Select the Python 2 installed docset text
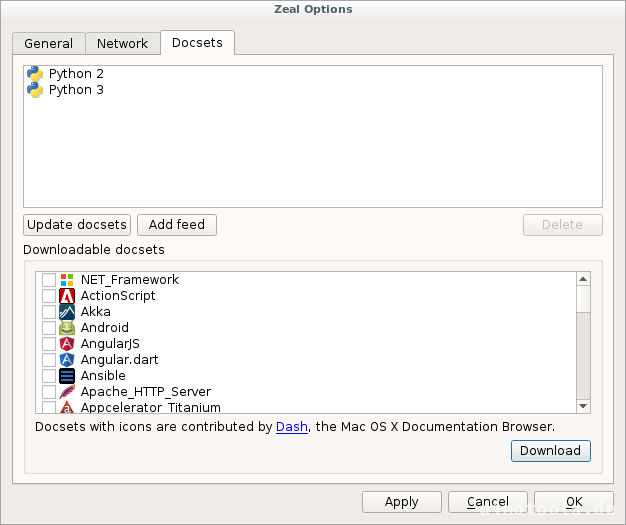Image resolution: width=626 pixels, height=525 pixels. (x=76, y=74)
